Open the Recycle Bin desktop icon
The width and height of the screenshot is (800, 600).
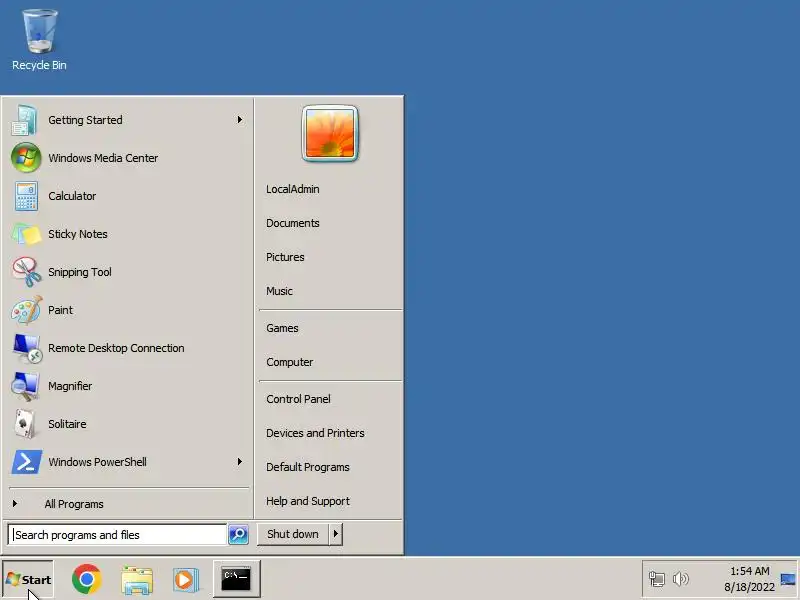click(x=39, y=40)
